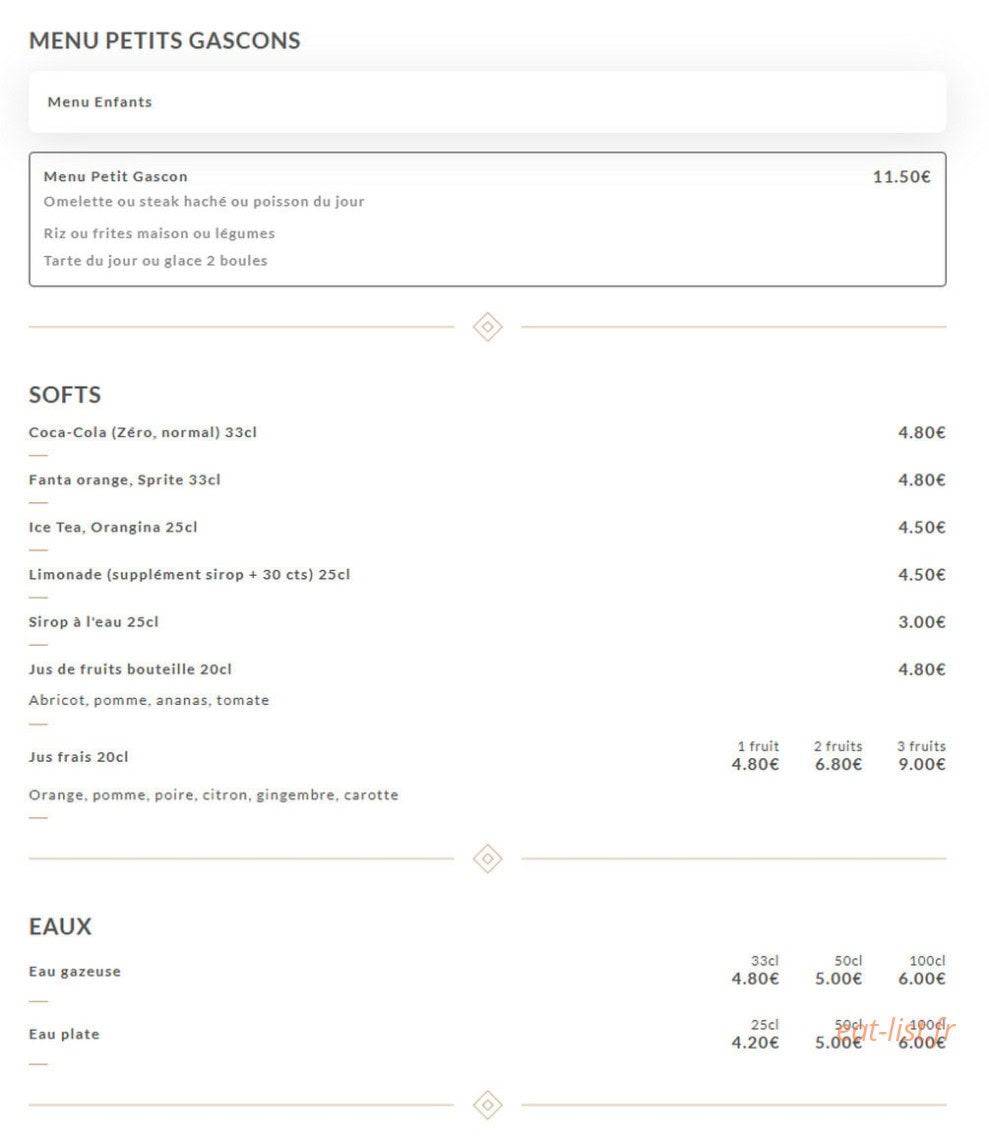Choose the Ice Tea, Orangina 25cl item
The image size is (989, 1143).
(113, 527)
